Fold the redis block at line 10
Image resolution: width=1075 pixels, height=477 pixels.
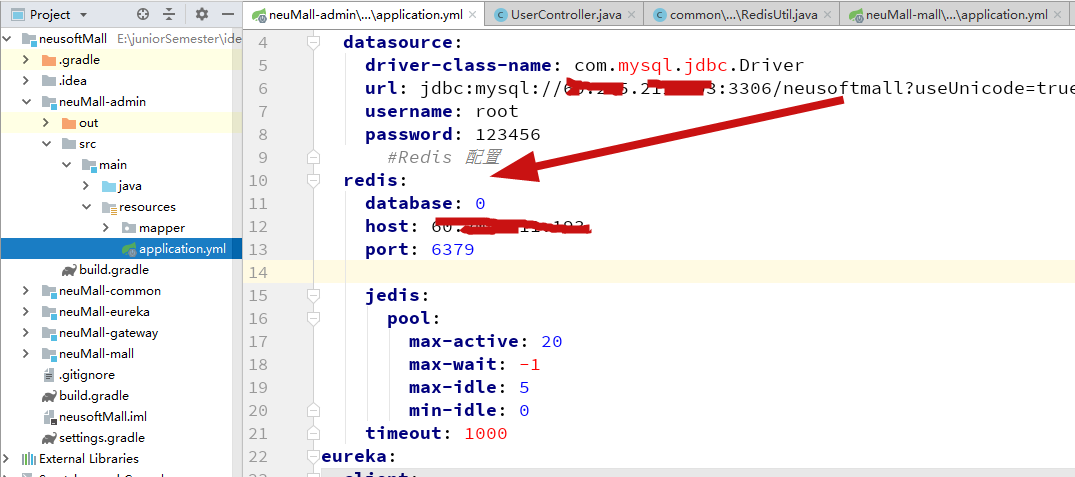(x=313, y=180)
